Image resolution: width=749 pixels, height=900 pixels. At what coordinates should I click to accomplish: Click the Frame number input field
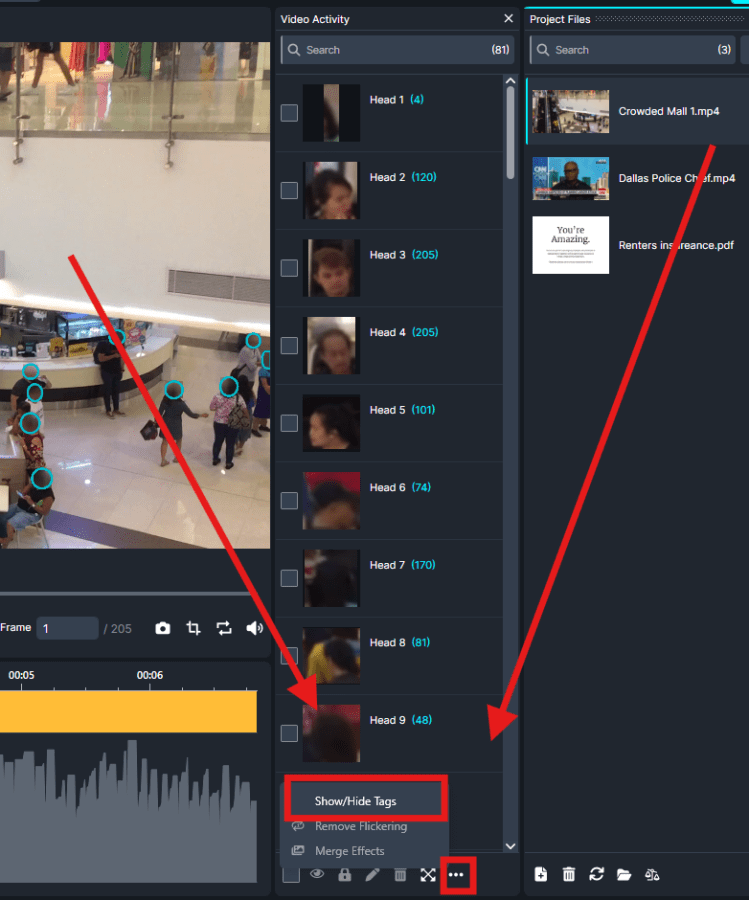[x=68, y=628]
